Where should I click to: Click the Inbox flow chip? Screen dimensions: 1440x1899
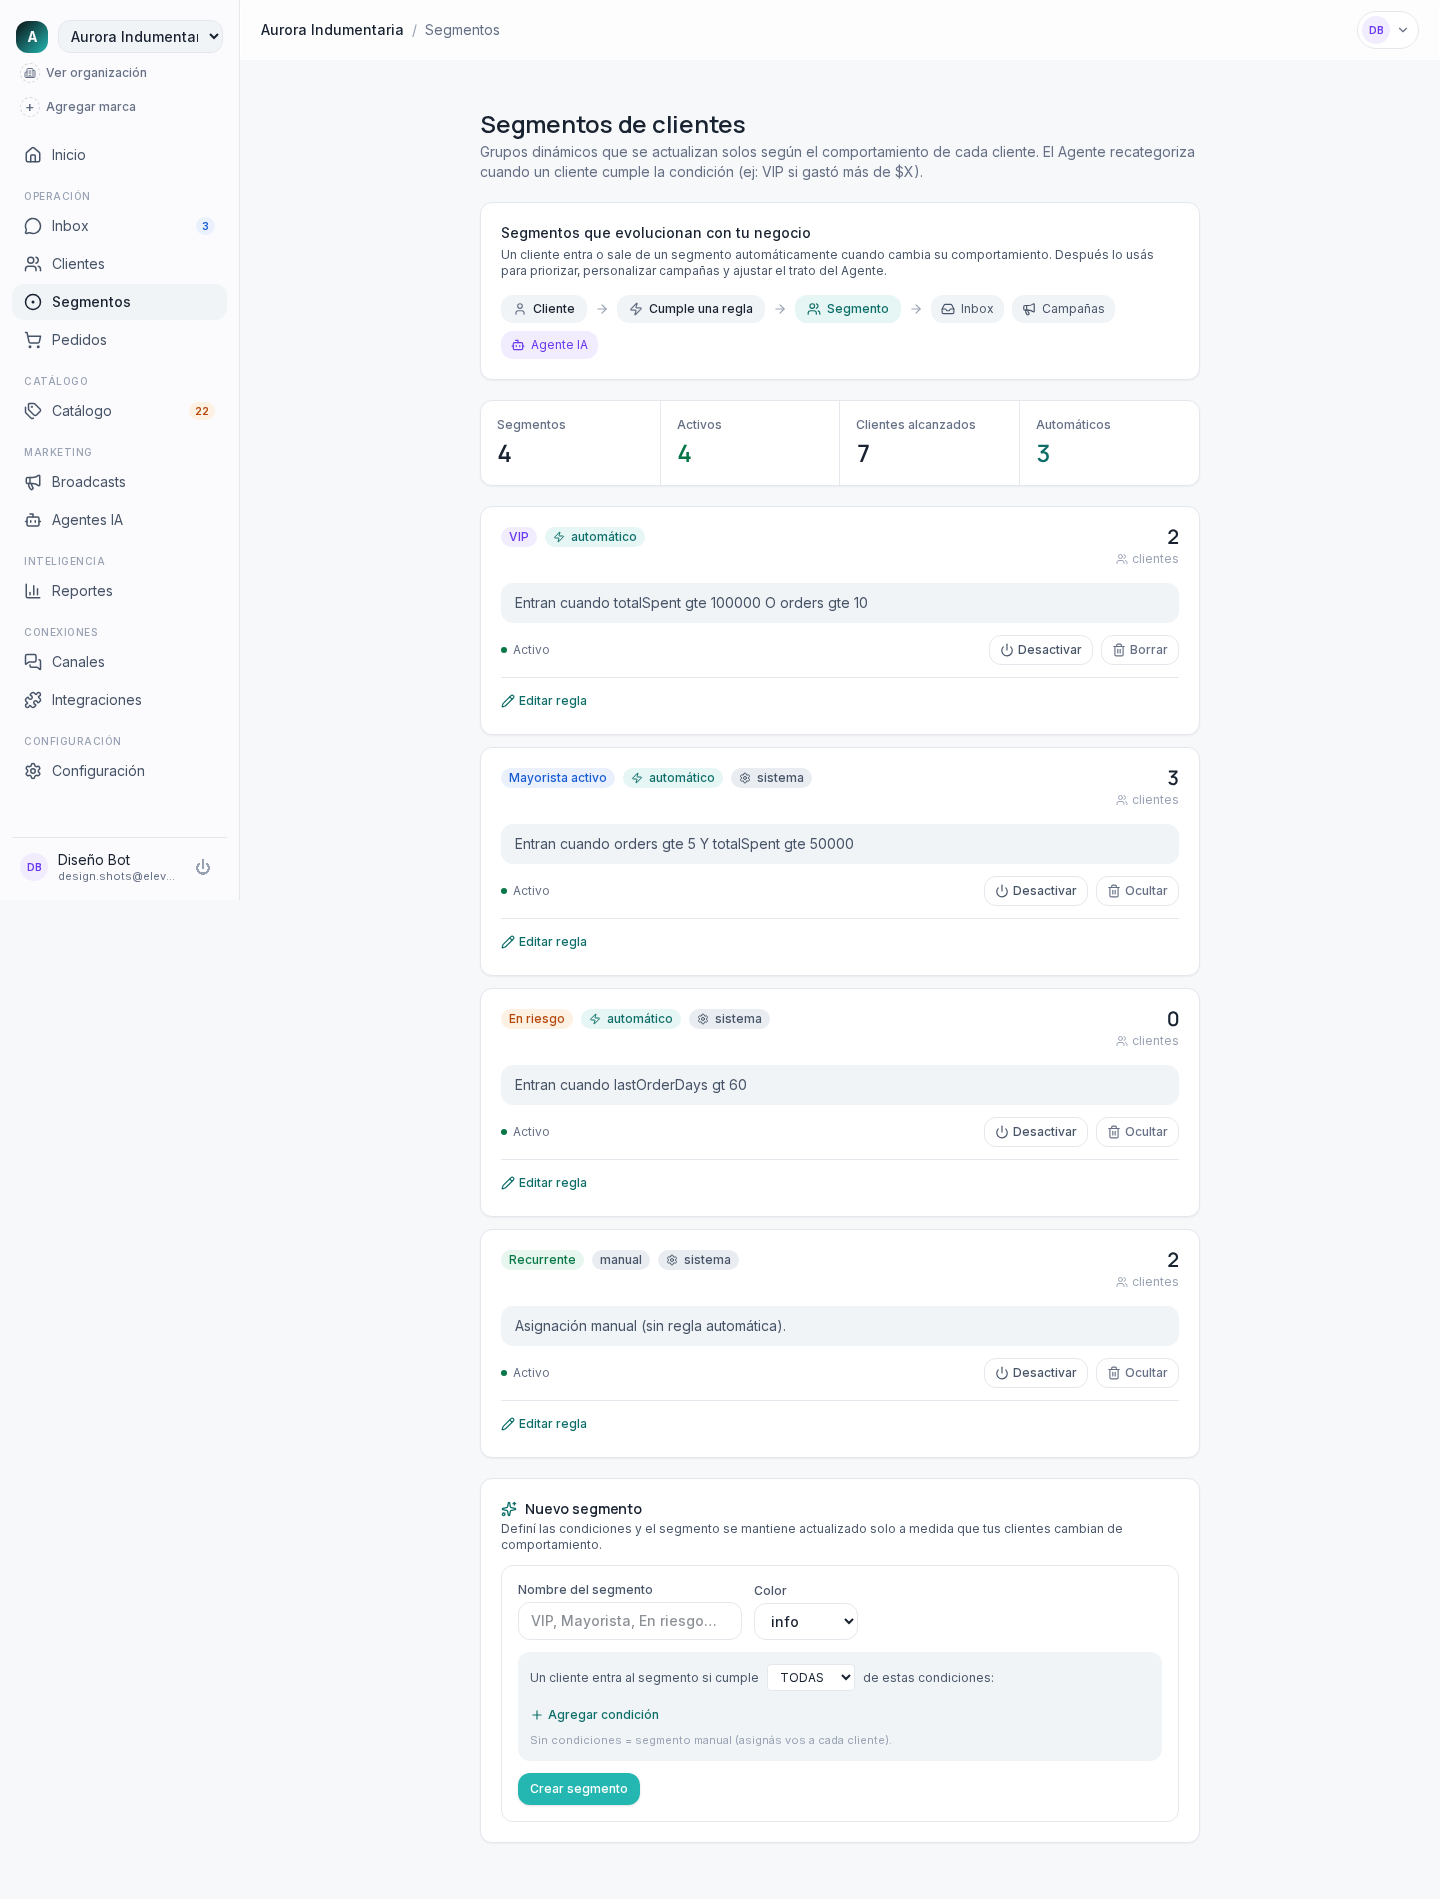pos(967,309)
